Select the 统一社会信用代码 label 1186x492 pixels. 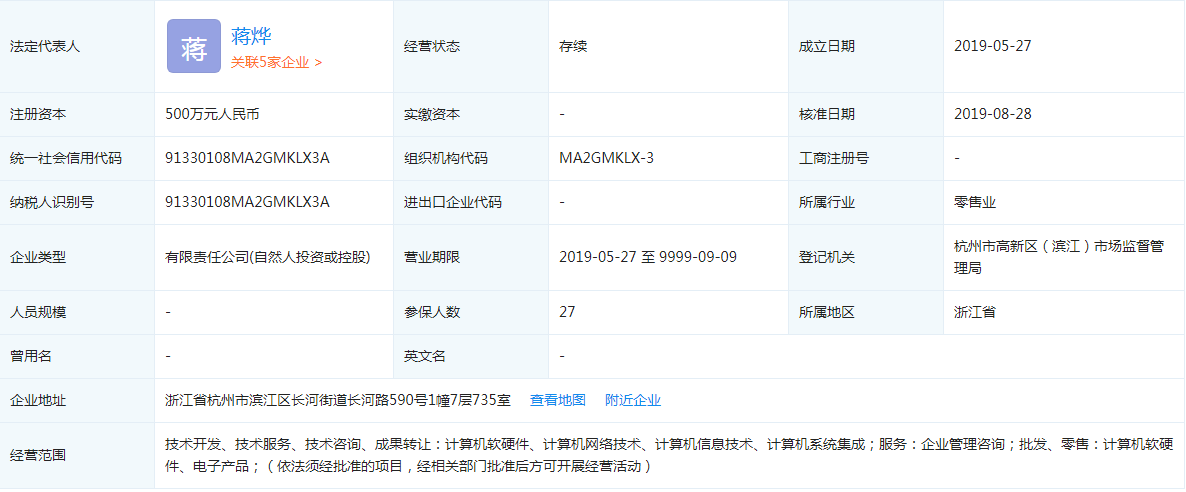pyautogui.click(x=66, y=159)
